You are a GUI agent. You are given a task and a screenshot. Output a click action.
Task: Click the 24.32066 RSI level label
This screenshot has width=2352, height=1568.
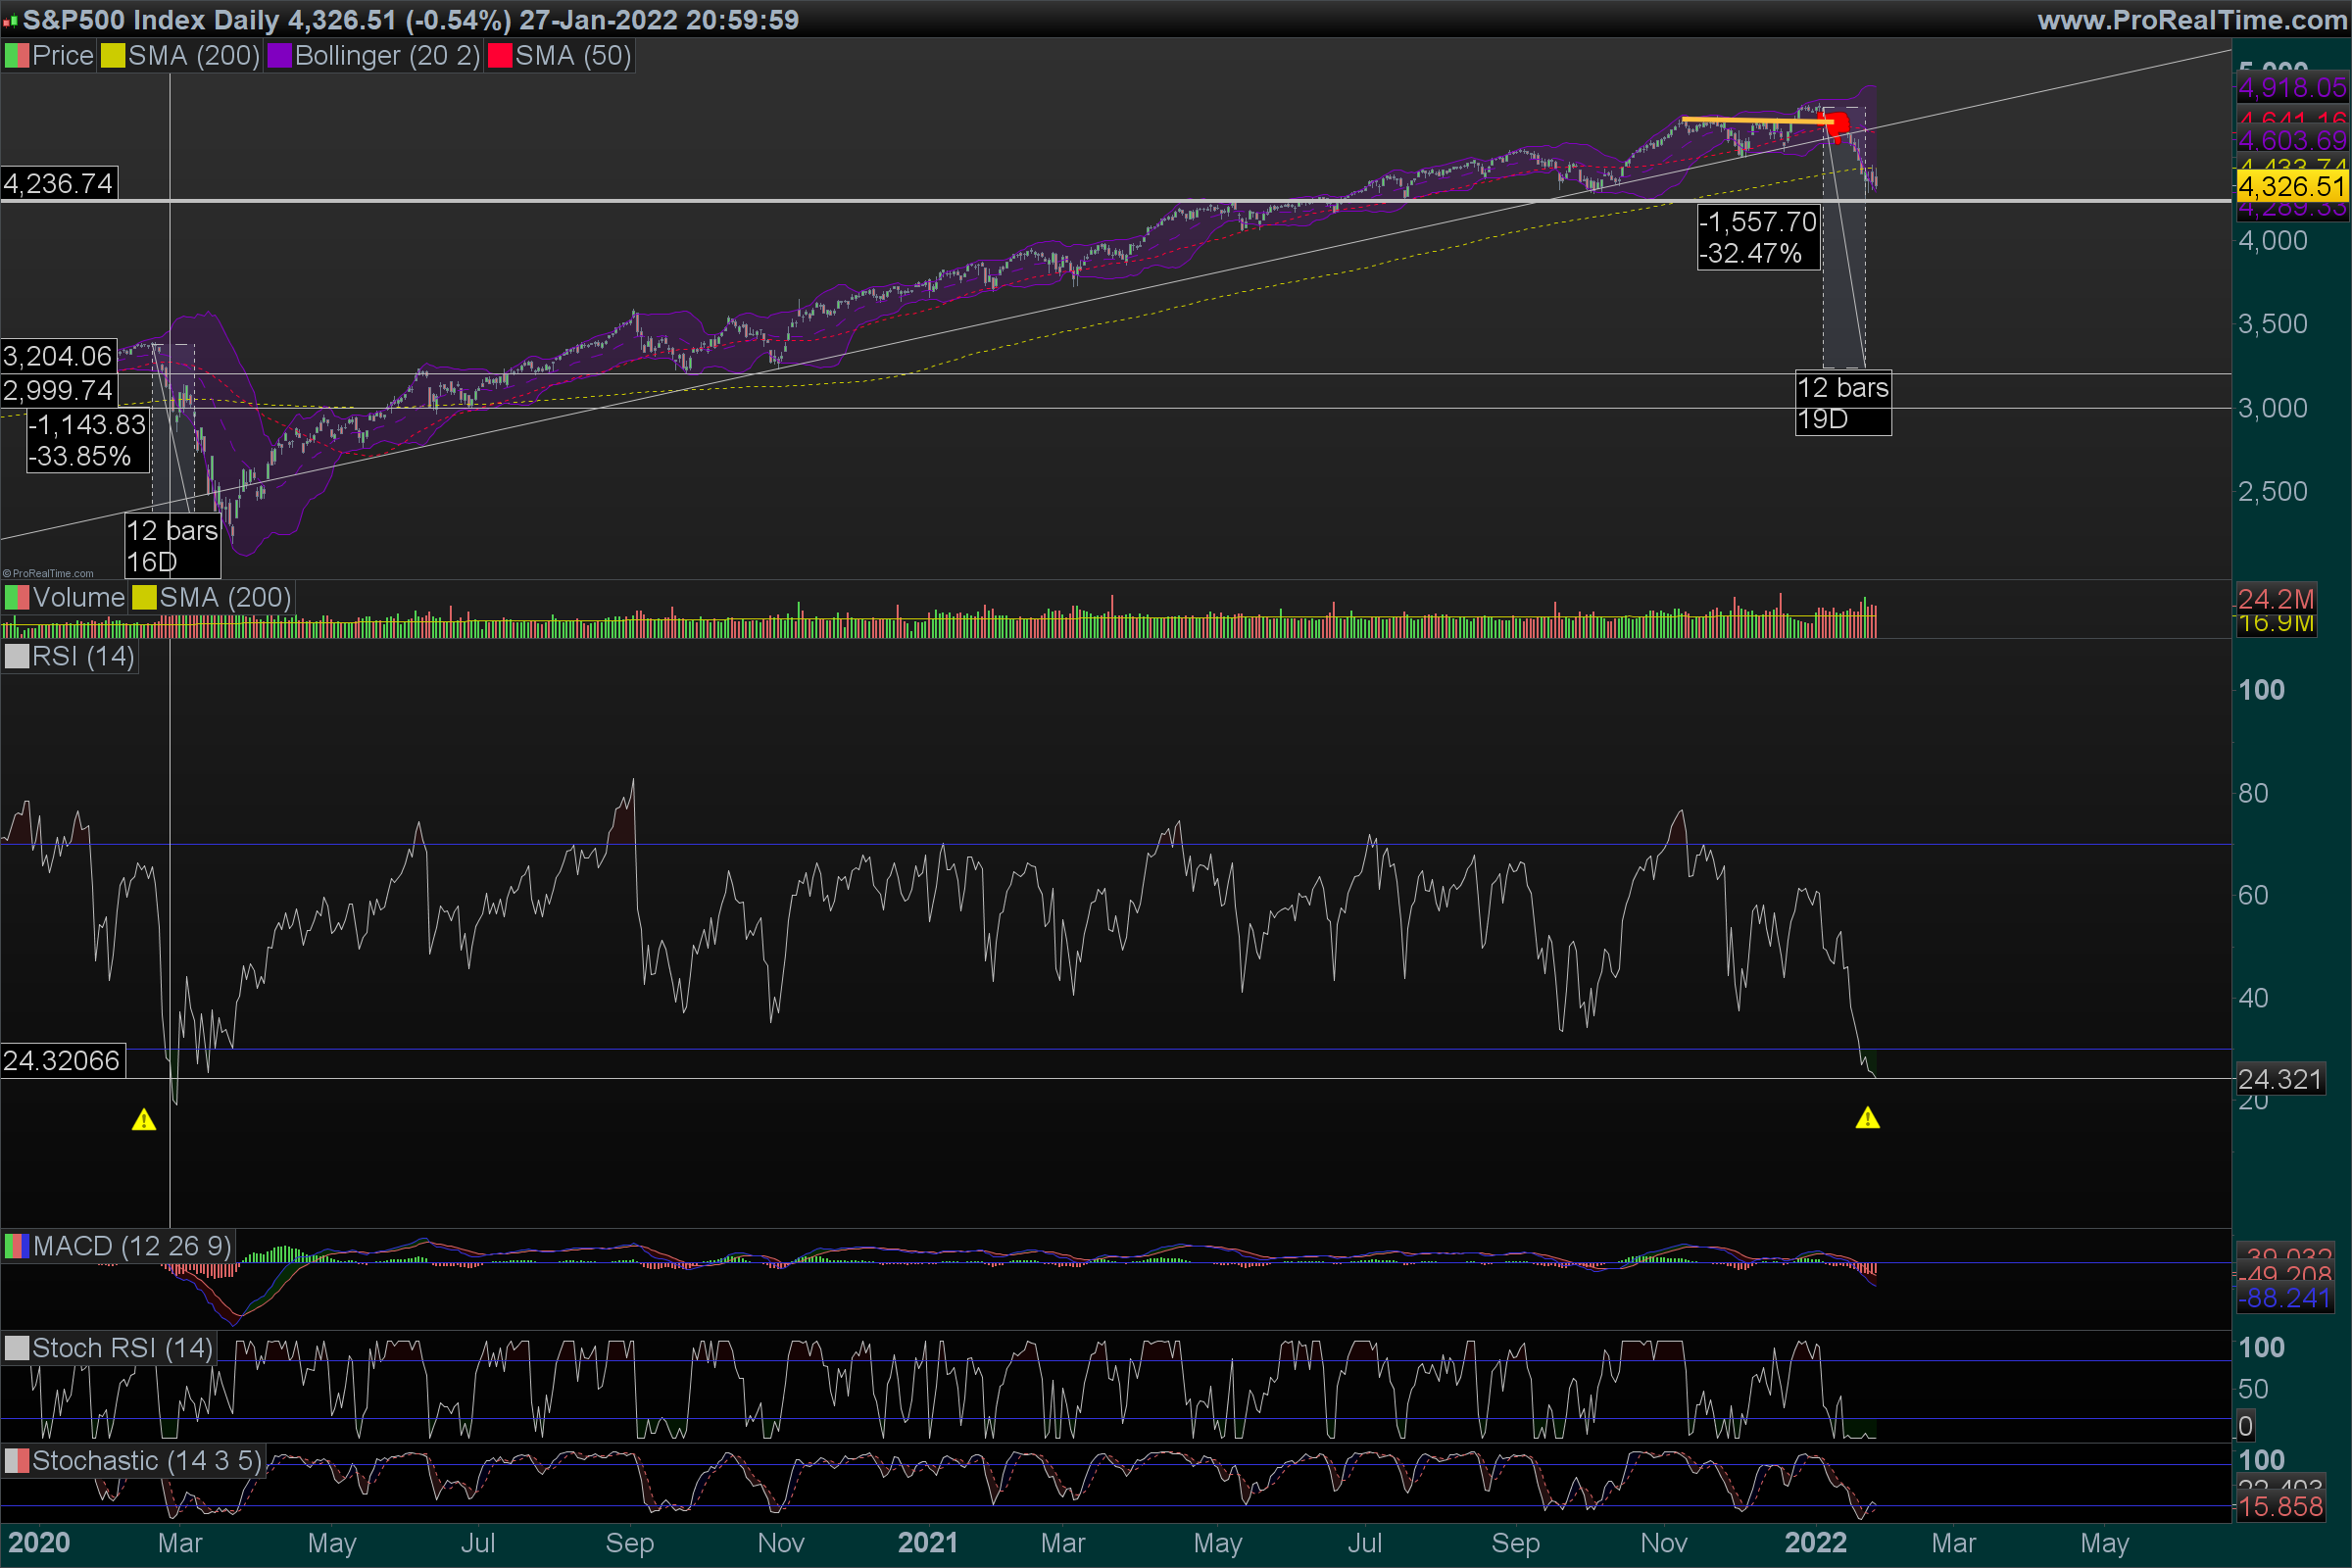pos(62,1060)
